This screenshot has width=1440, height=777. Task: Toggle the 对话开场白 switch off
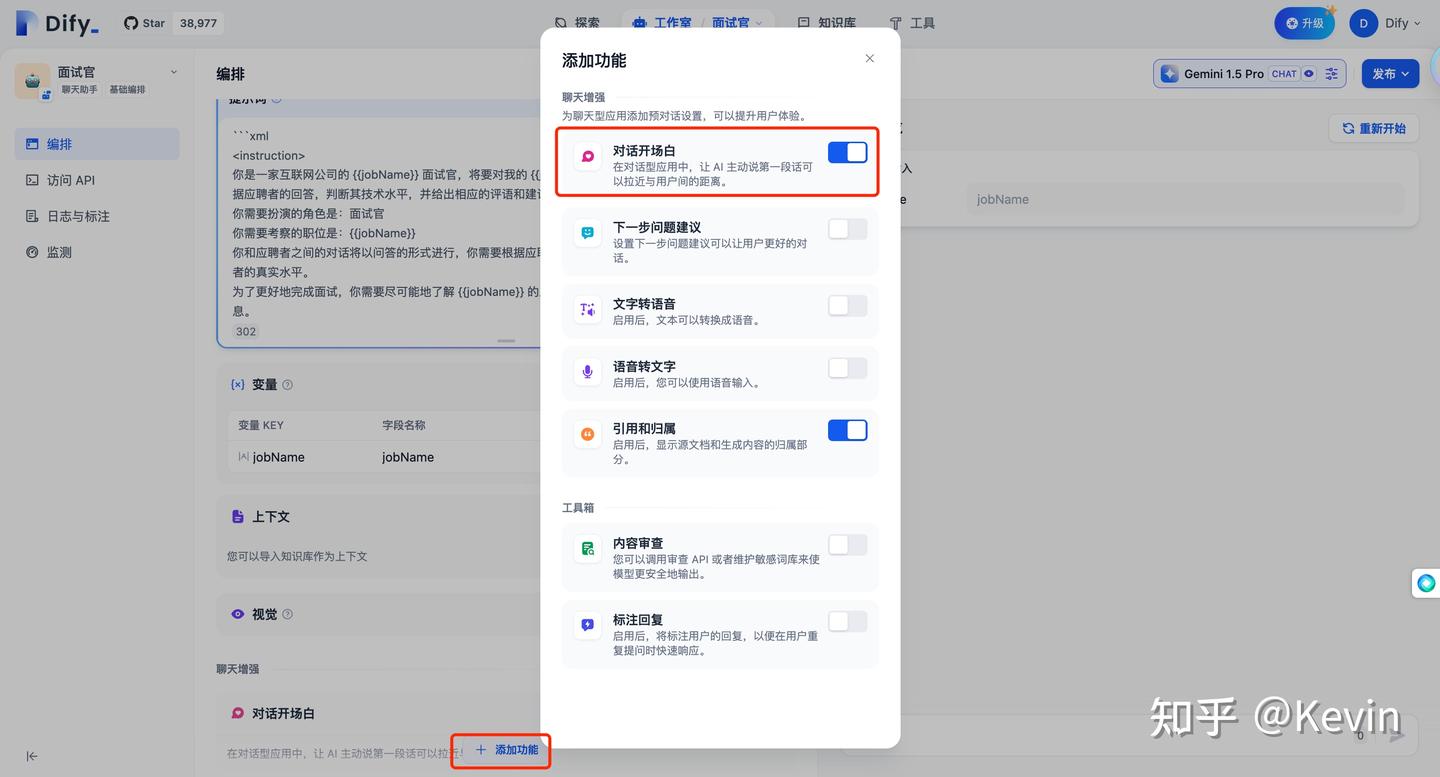pyautogui.click(x=847, y=152)
